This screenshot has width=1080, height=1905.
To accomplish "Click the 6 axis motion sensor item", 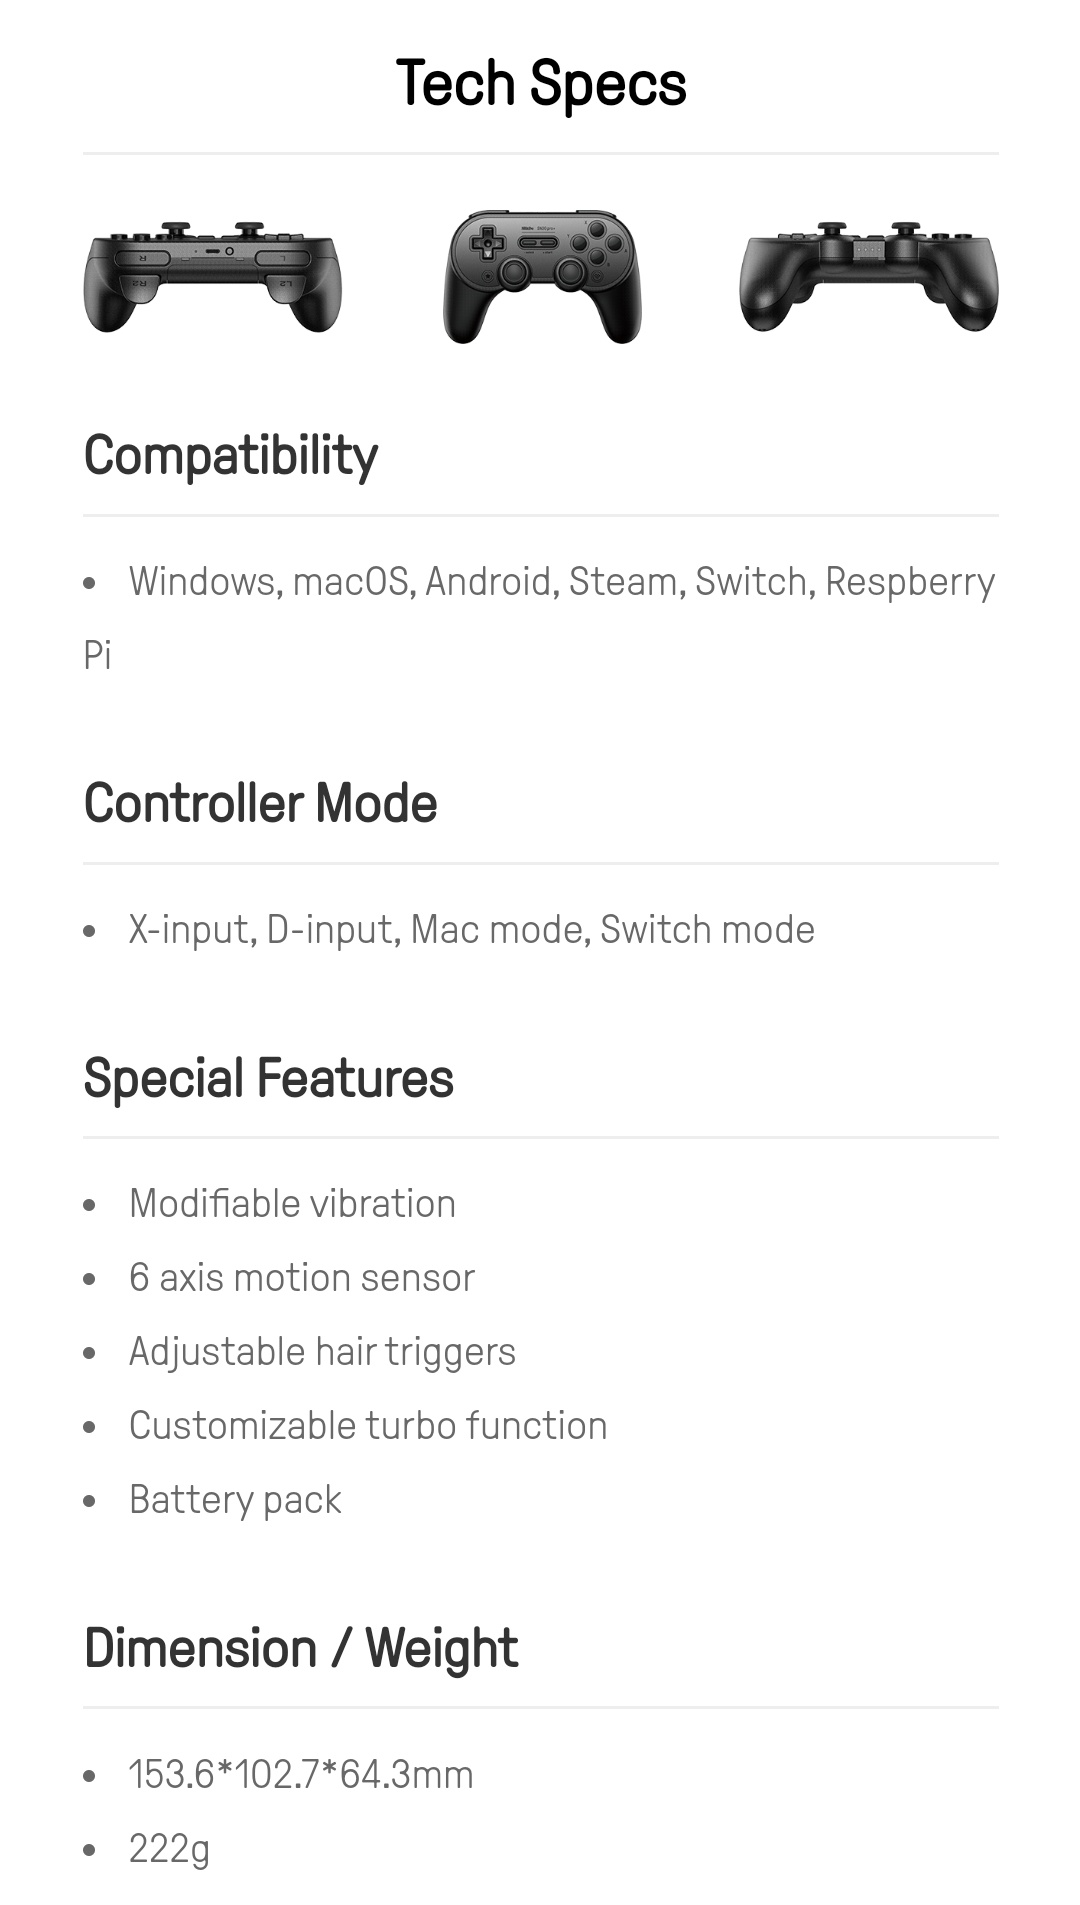I will [301, 1278].
